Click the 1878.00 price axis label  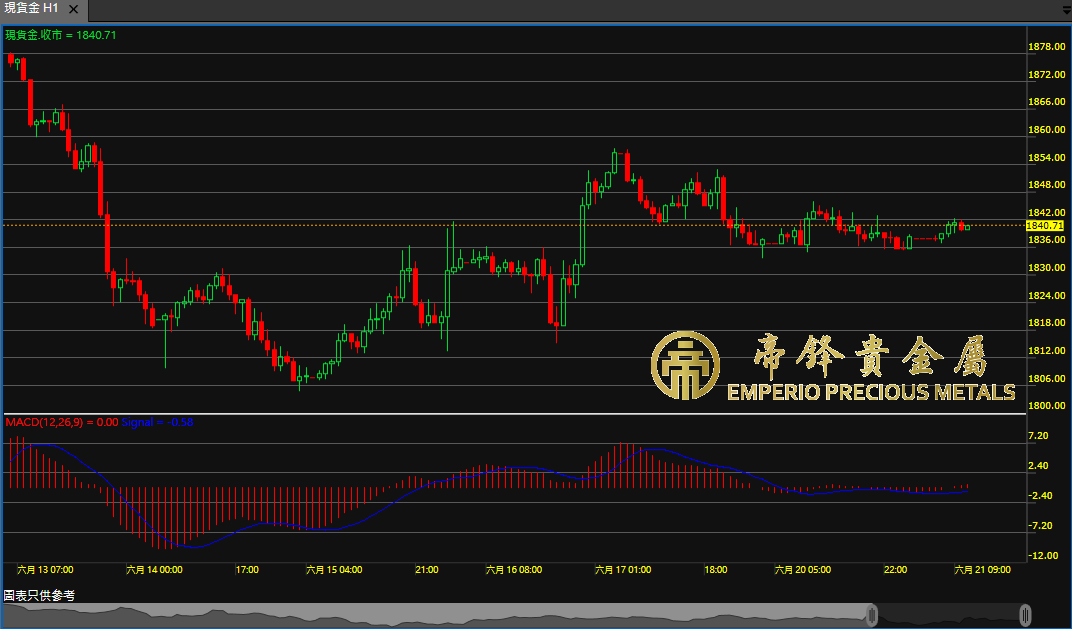pos(1045,46)
